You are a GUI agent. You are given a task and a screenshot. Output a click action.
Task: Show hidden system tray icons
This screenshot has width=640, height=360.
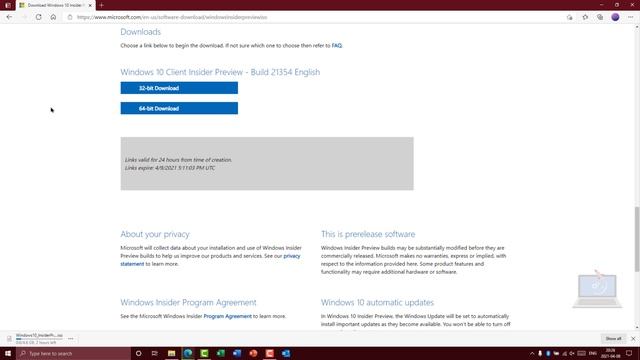[x=532, y=353]
